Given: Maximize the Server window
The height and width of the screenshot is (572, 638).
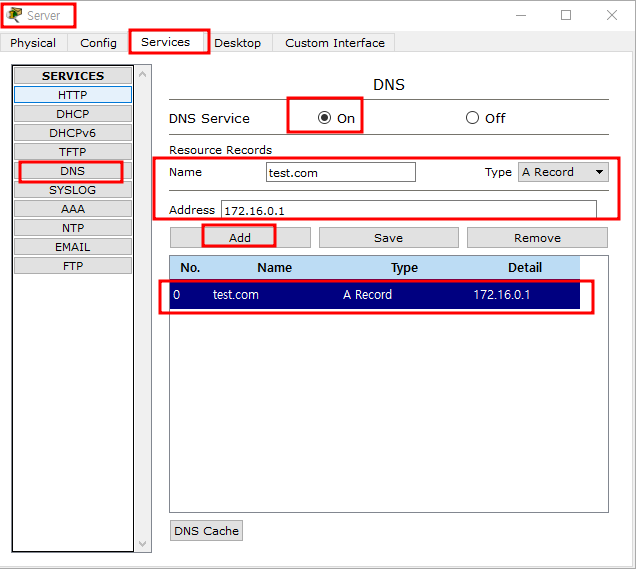Looking at the screenshot, I should point(566,15).
